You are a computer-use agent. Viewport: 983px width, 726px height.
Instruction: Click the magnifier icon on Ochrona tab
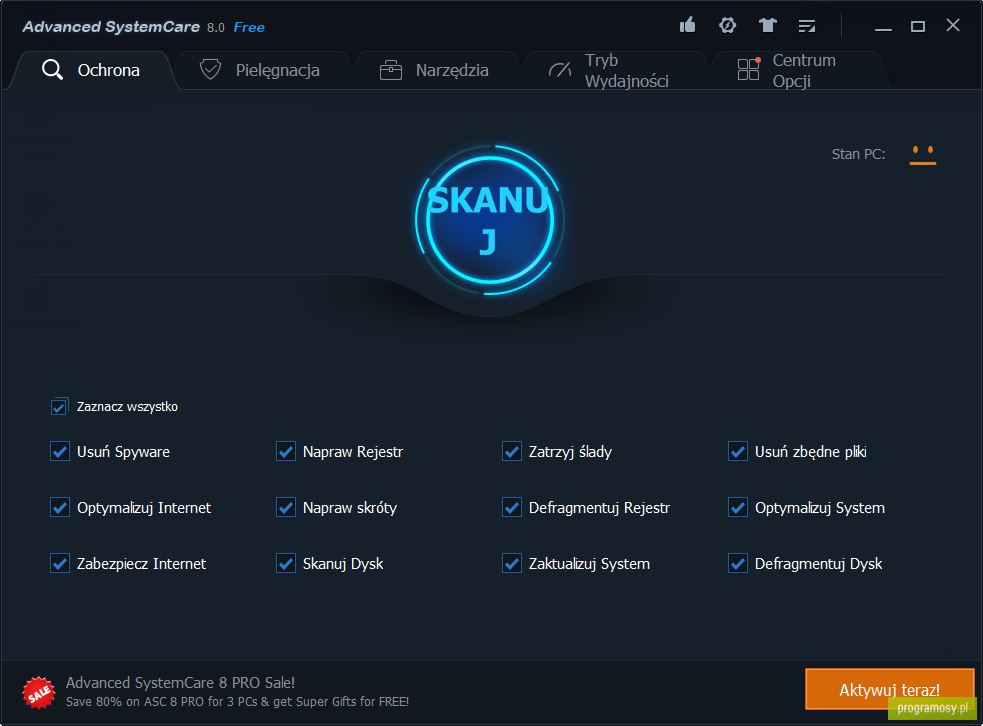52,70
